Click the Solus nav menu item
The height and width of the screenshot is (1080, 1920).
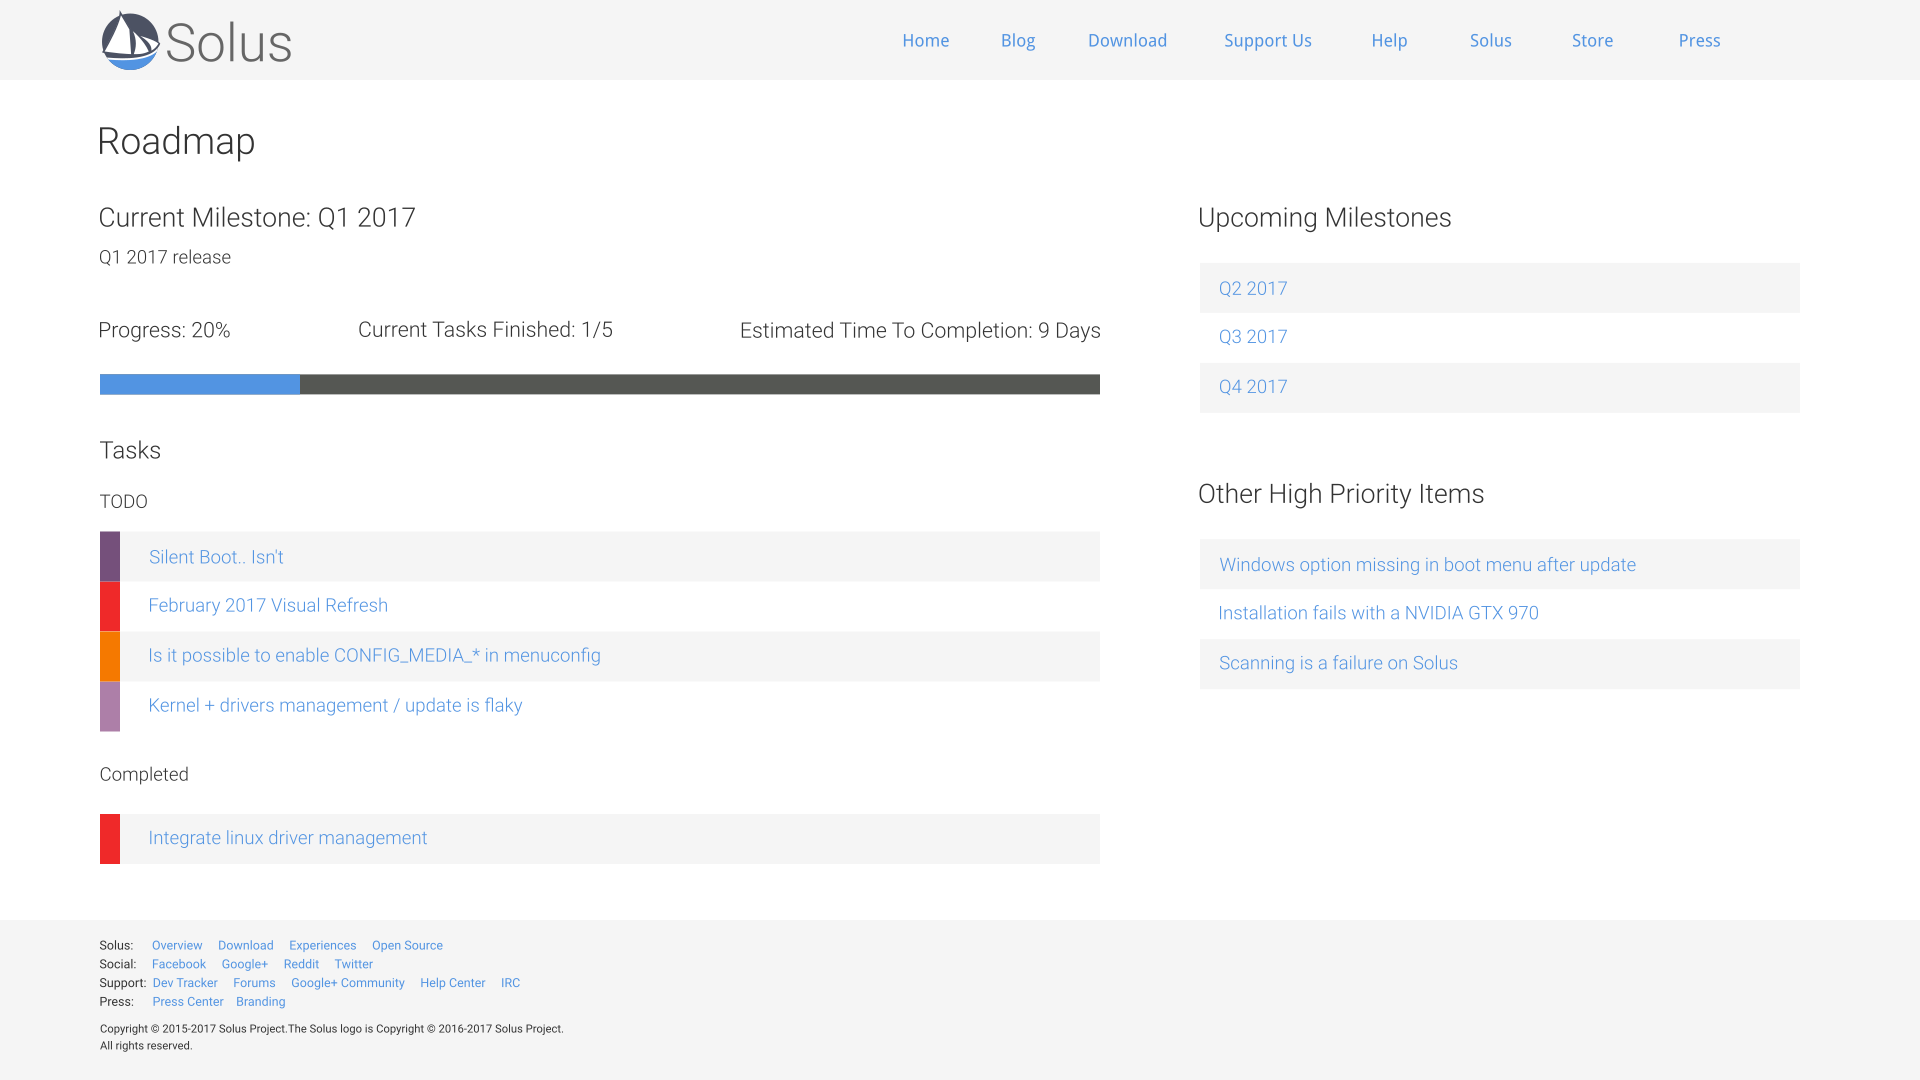pyautogui.click(x=1491, y=41)
